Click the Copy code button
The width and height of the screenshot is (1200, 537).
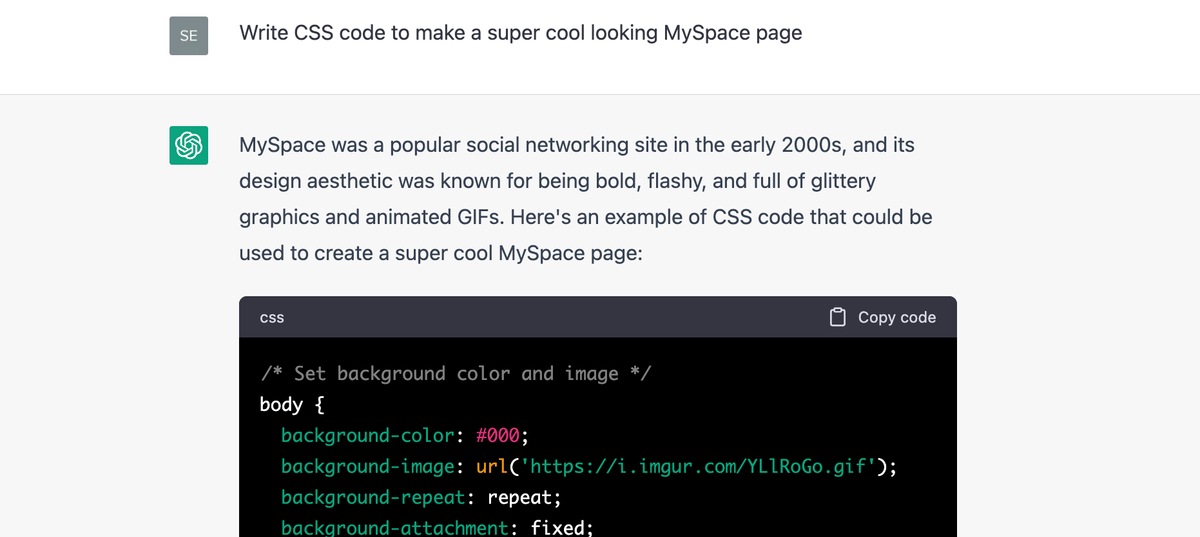click(883, 317)
